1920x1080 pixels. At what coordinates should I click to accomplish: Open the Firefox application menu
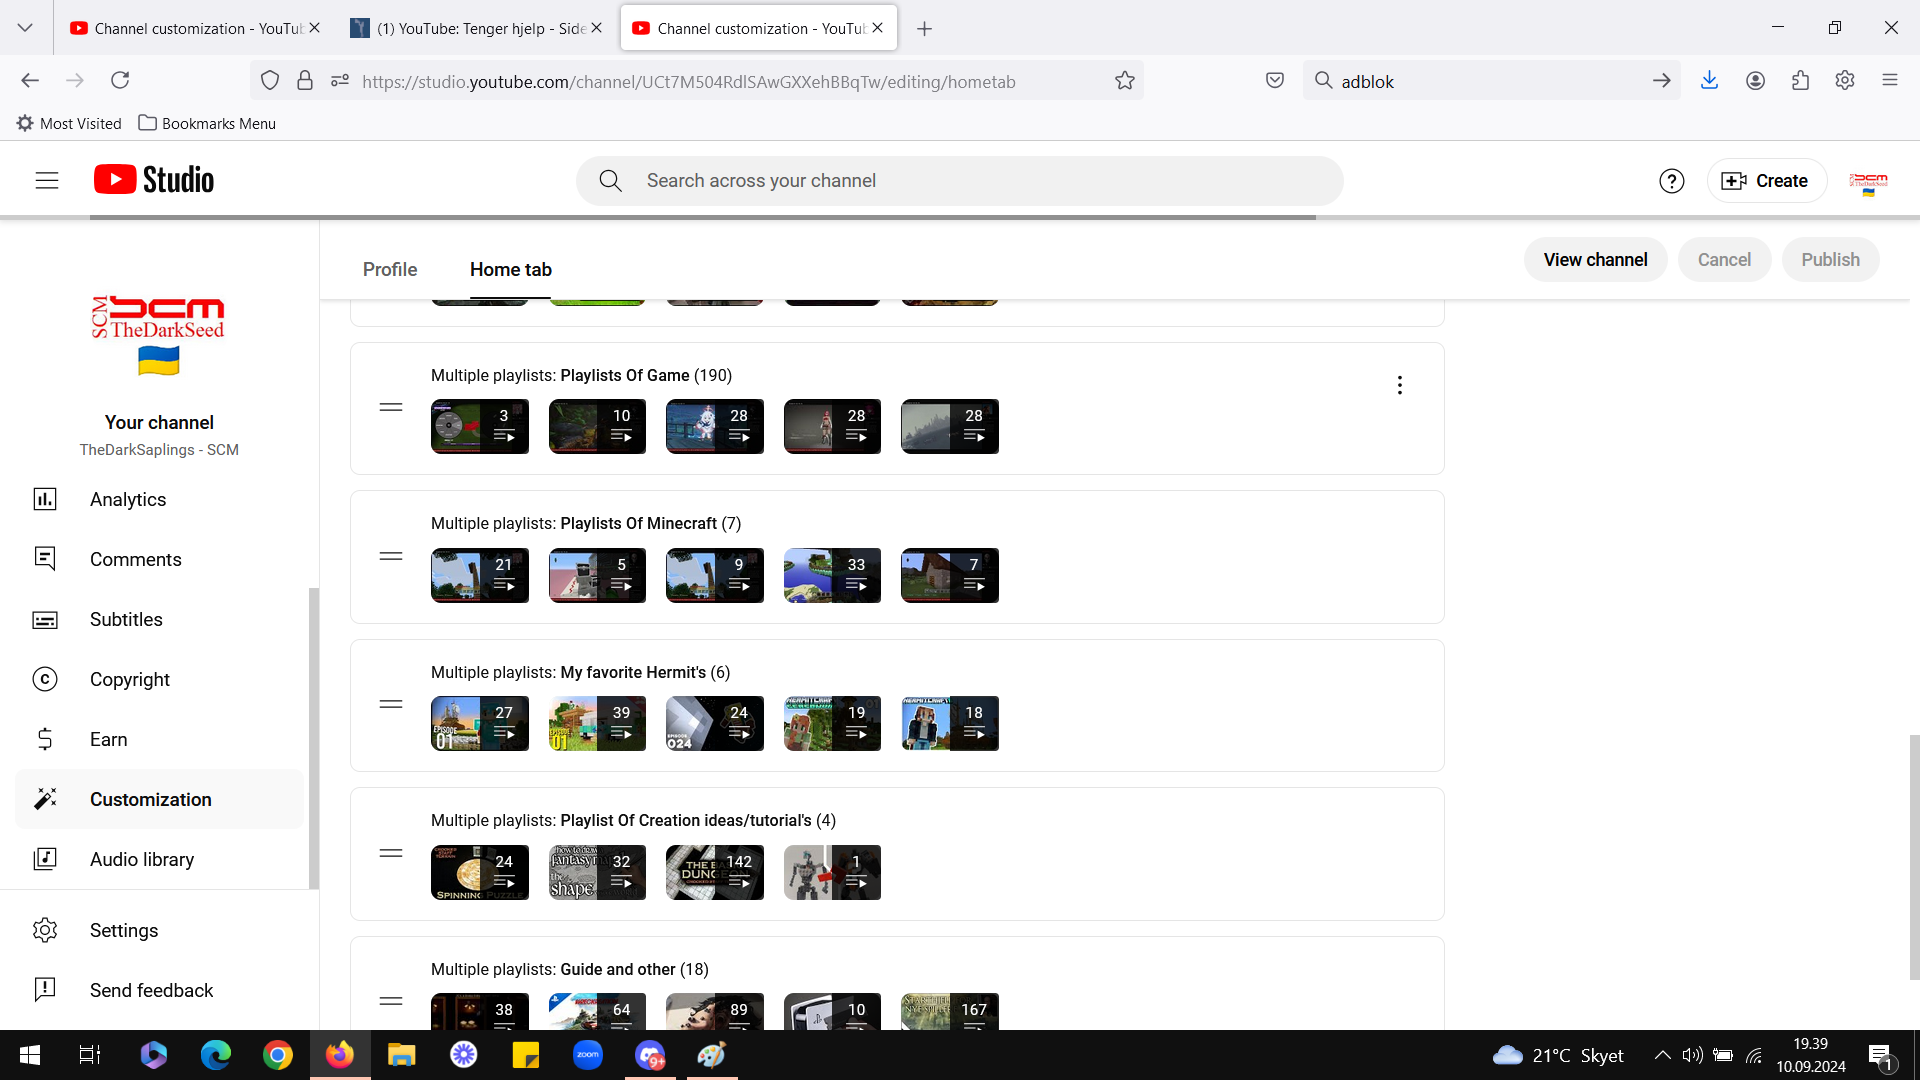1889,80
